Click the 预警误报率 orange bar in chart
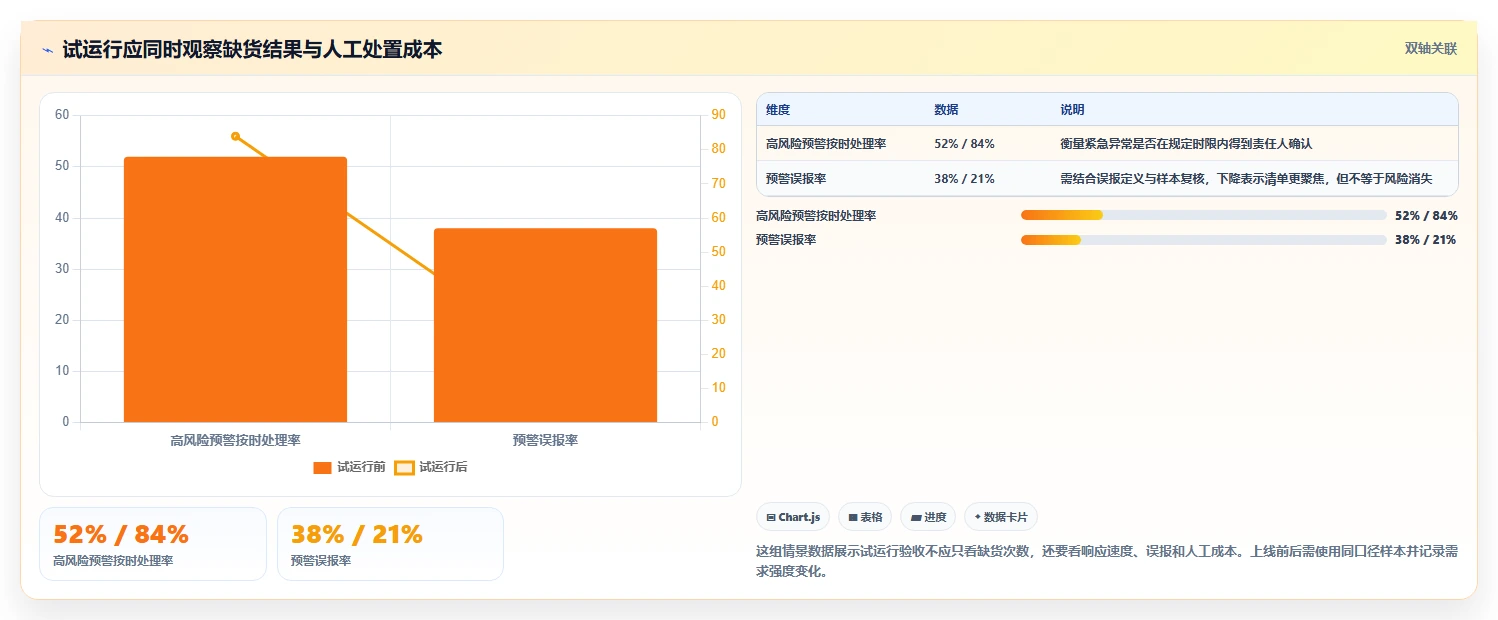The width and height of the screenshot is (1498, 620). click(x=545, y=325)
